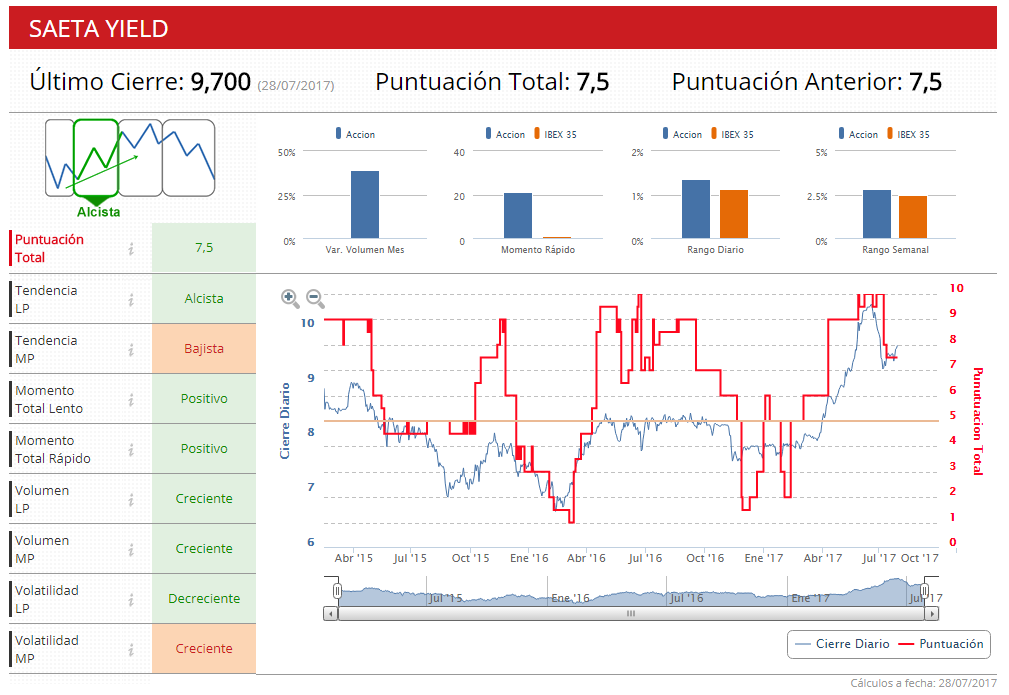
Task: Open info icon for Volumen MP
Action: 131,550
